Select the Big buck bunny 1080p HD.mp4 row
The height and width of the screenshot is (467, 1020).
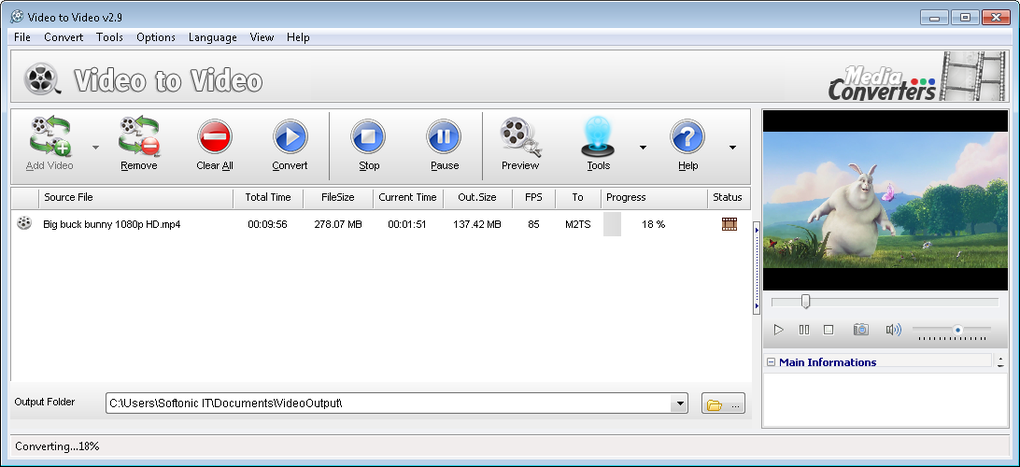pyautogui.click(x=112, y=224)
